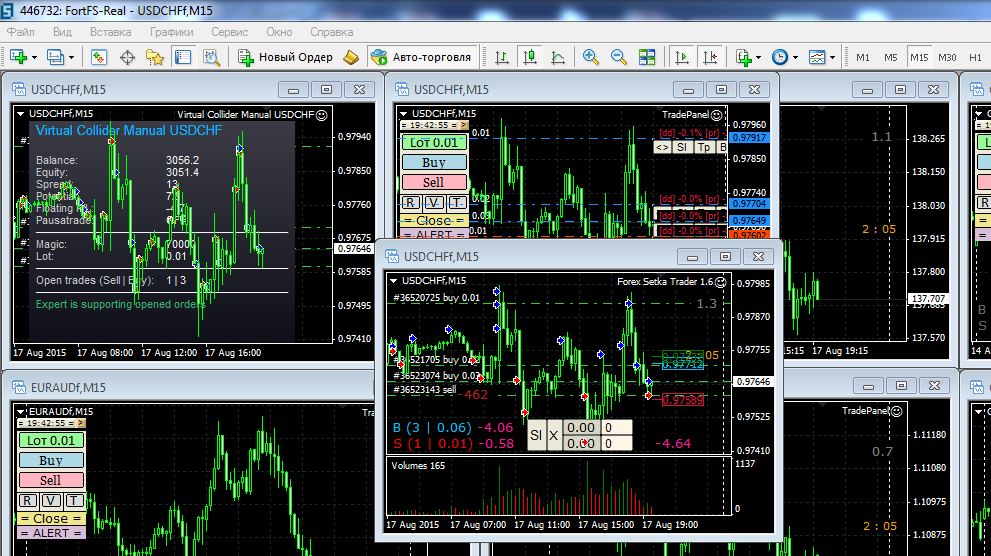Viewport: 991px width, 556px height.
Task: Open the Вид menu
Action: tap(62, 32)
